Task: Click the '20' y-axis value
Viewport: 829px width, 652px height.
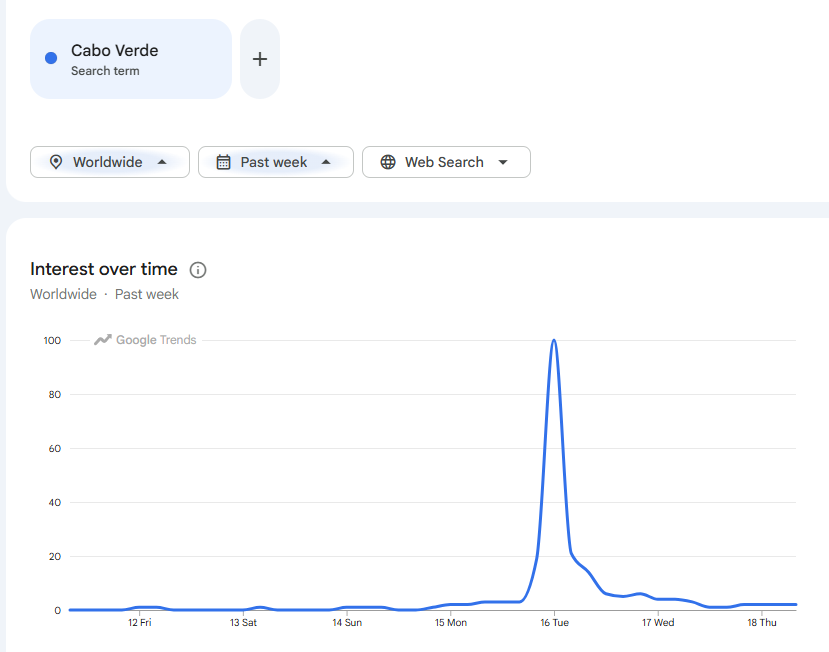Action: coord(54,556)
